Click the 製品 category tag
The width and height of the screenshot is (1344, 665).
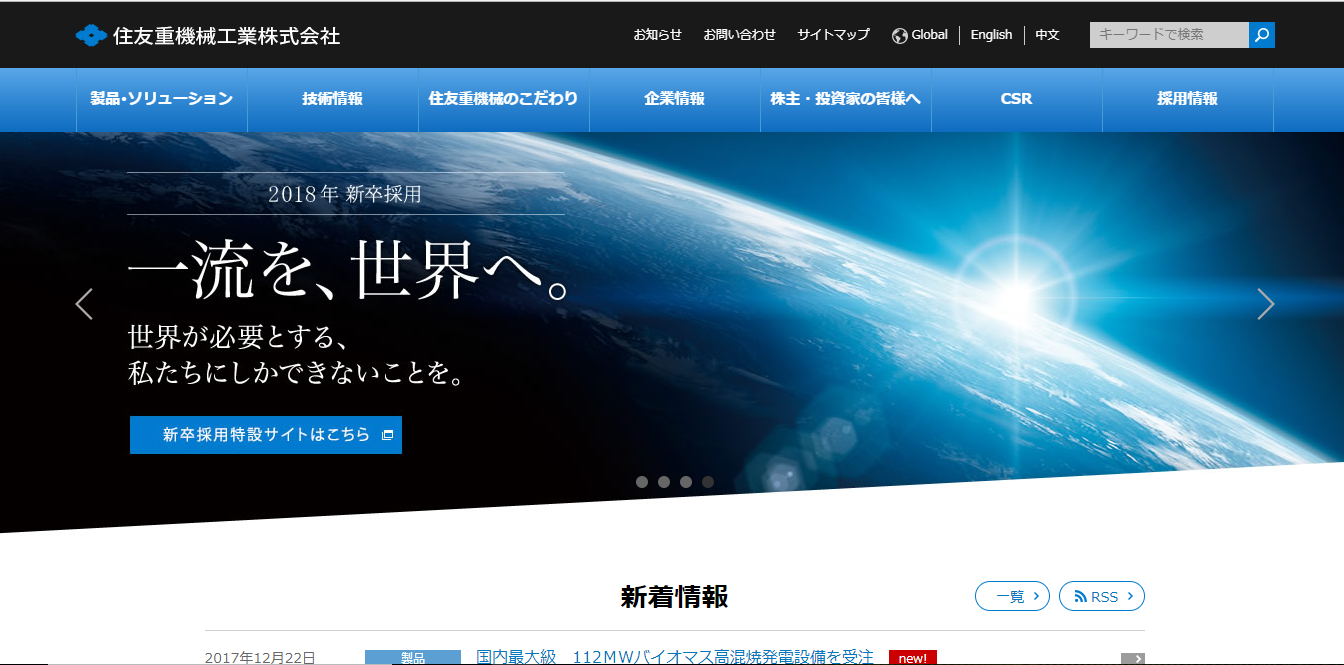(x=413, y=658)
